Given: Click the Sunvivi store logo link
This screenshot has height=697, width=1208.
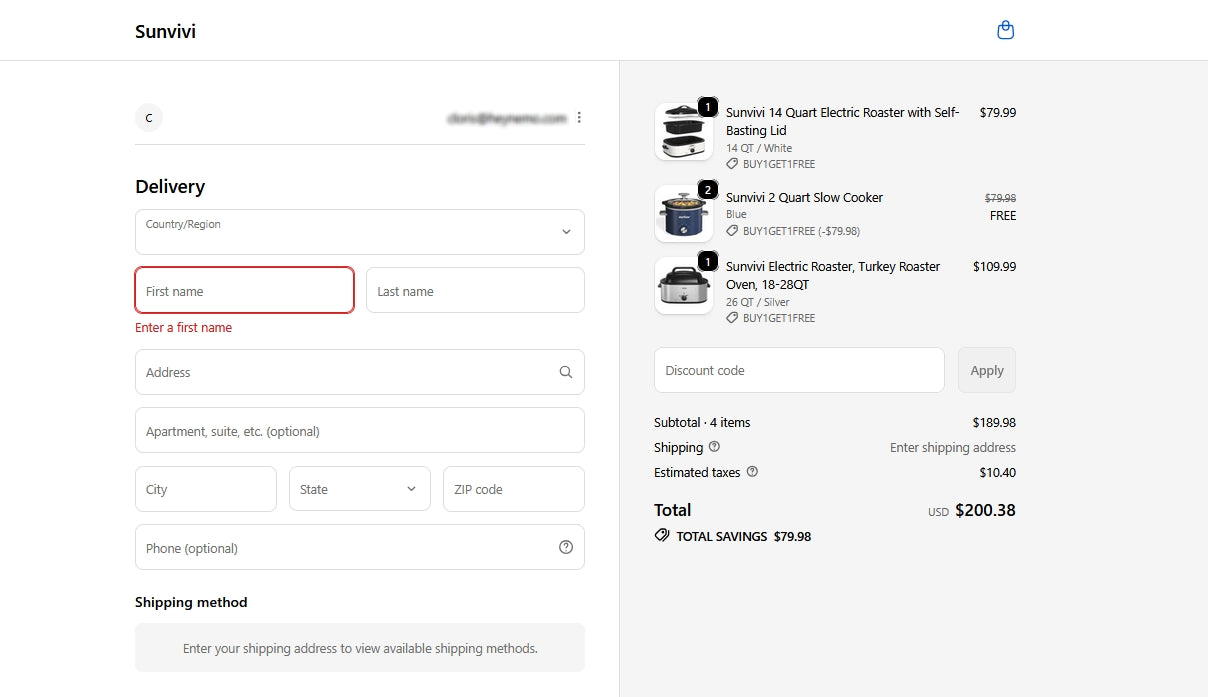Looking at the screenshot, I should coord(166,32).
